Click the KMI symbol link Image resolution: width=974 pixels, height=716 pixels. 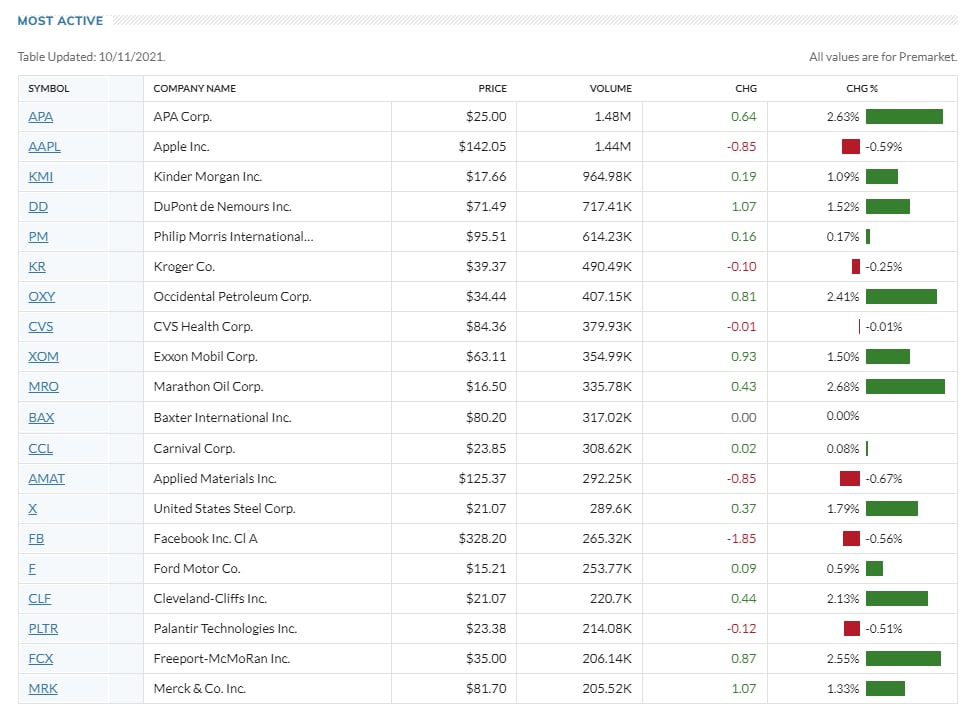tap(40, 176)
